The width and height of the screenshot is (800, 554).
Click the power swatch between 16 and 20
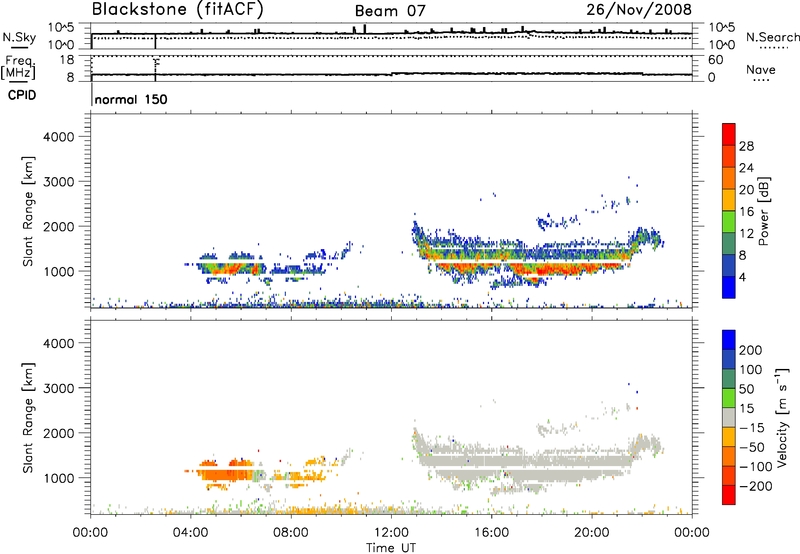point(729,200)
